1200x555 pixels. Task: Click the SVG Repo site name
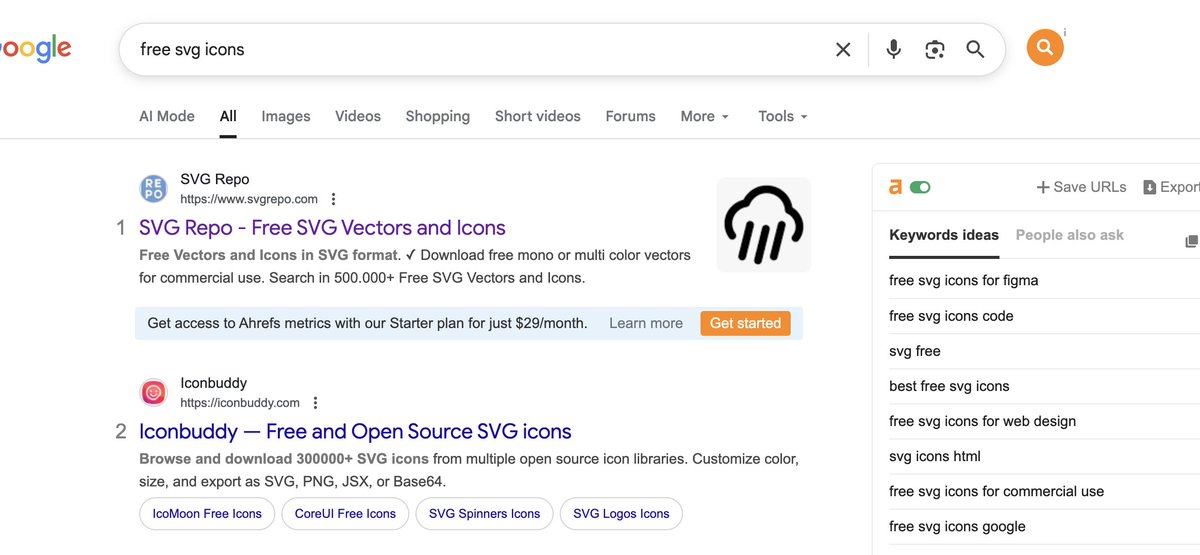[x=215, y=180]
